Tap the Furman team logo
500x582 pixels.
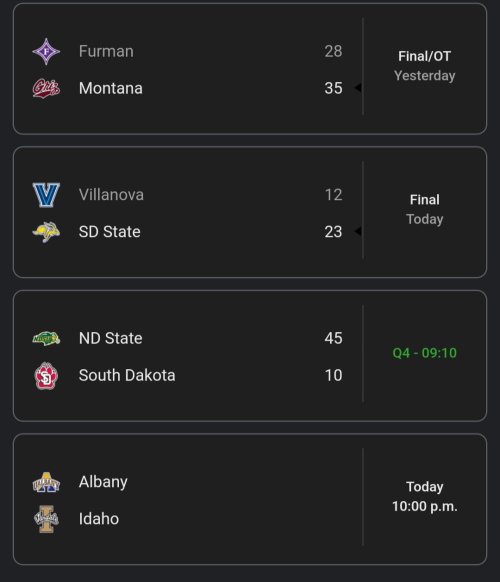(46, 52)
